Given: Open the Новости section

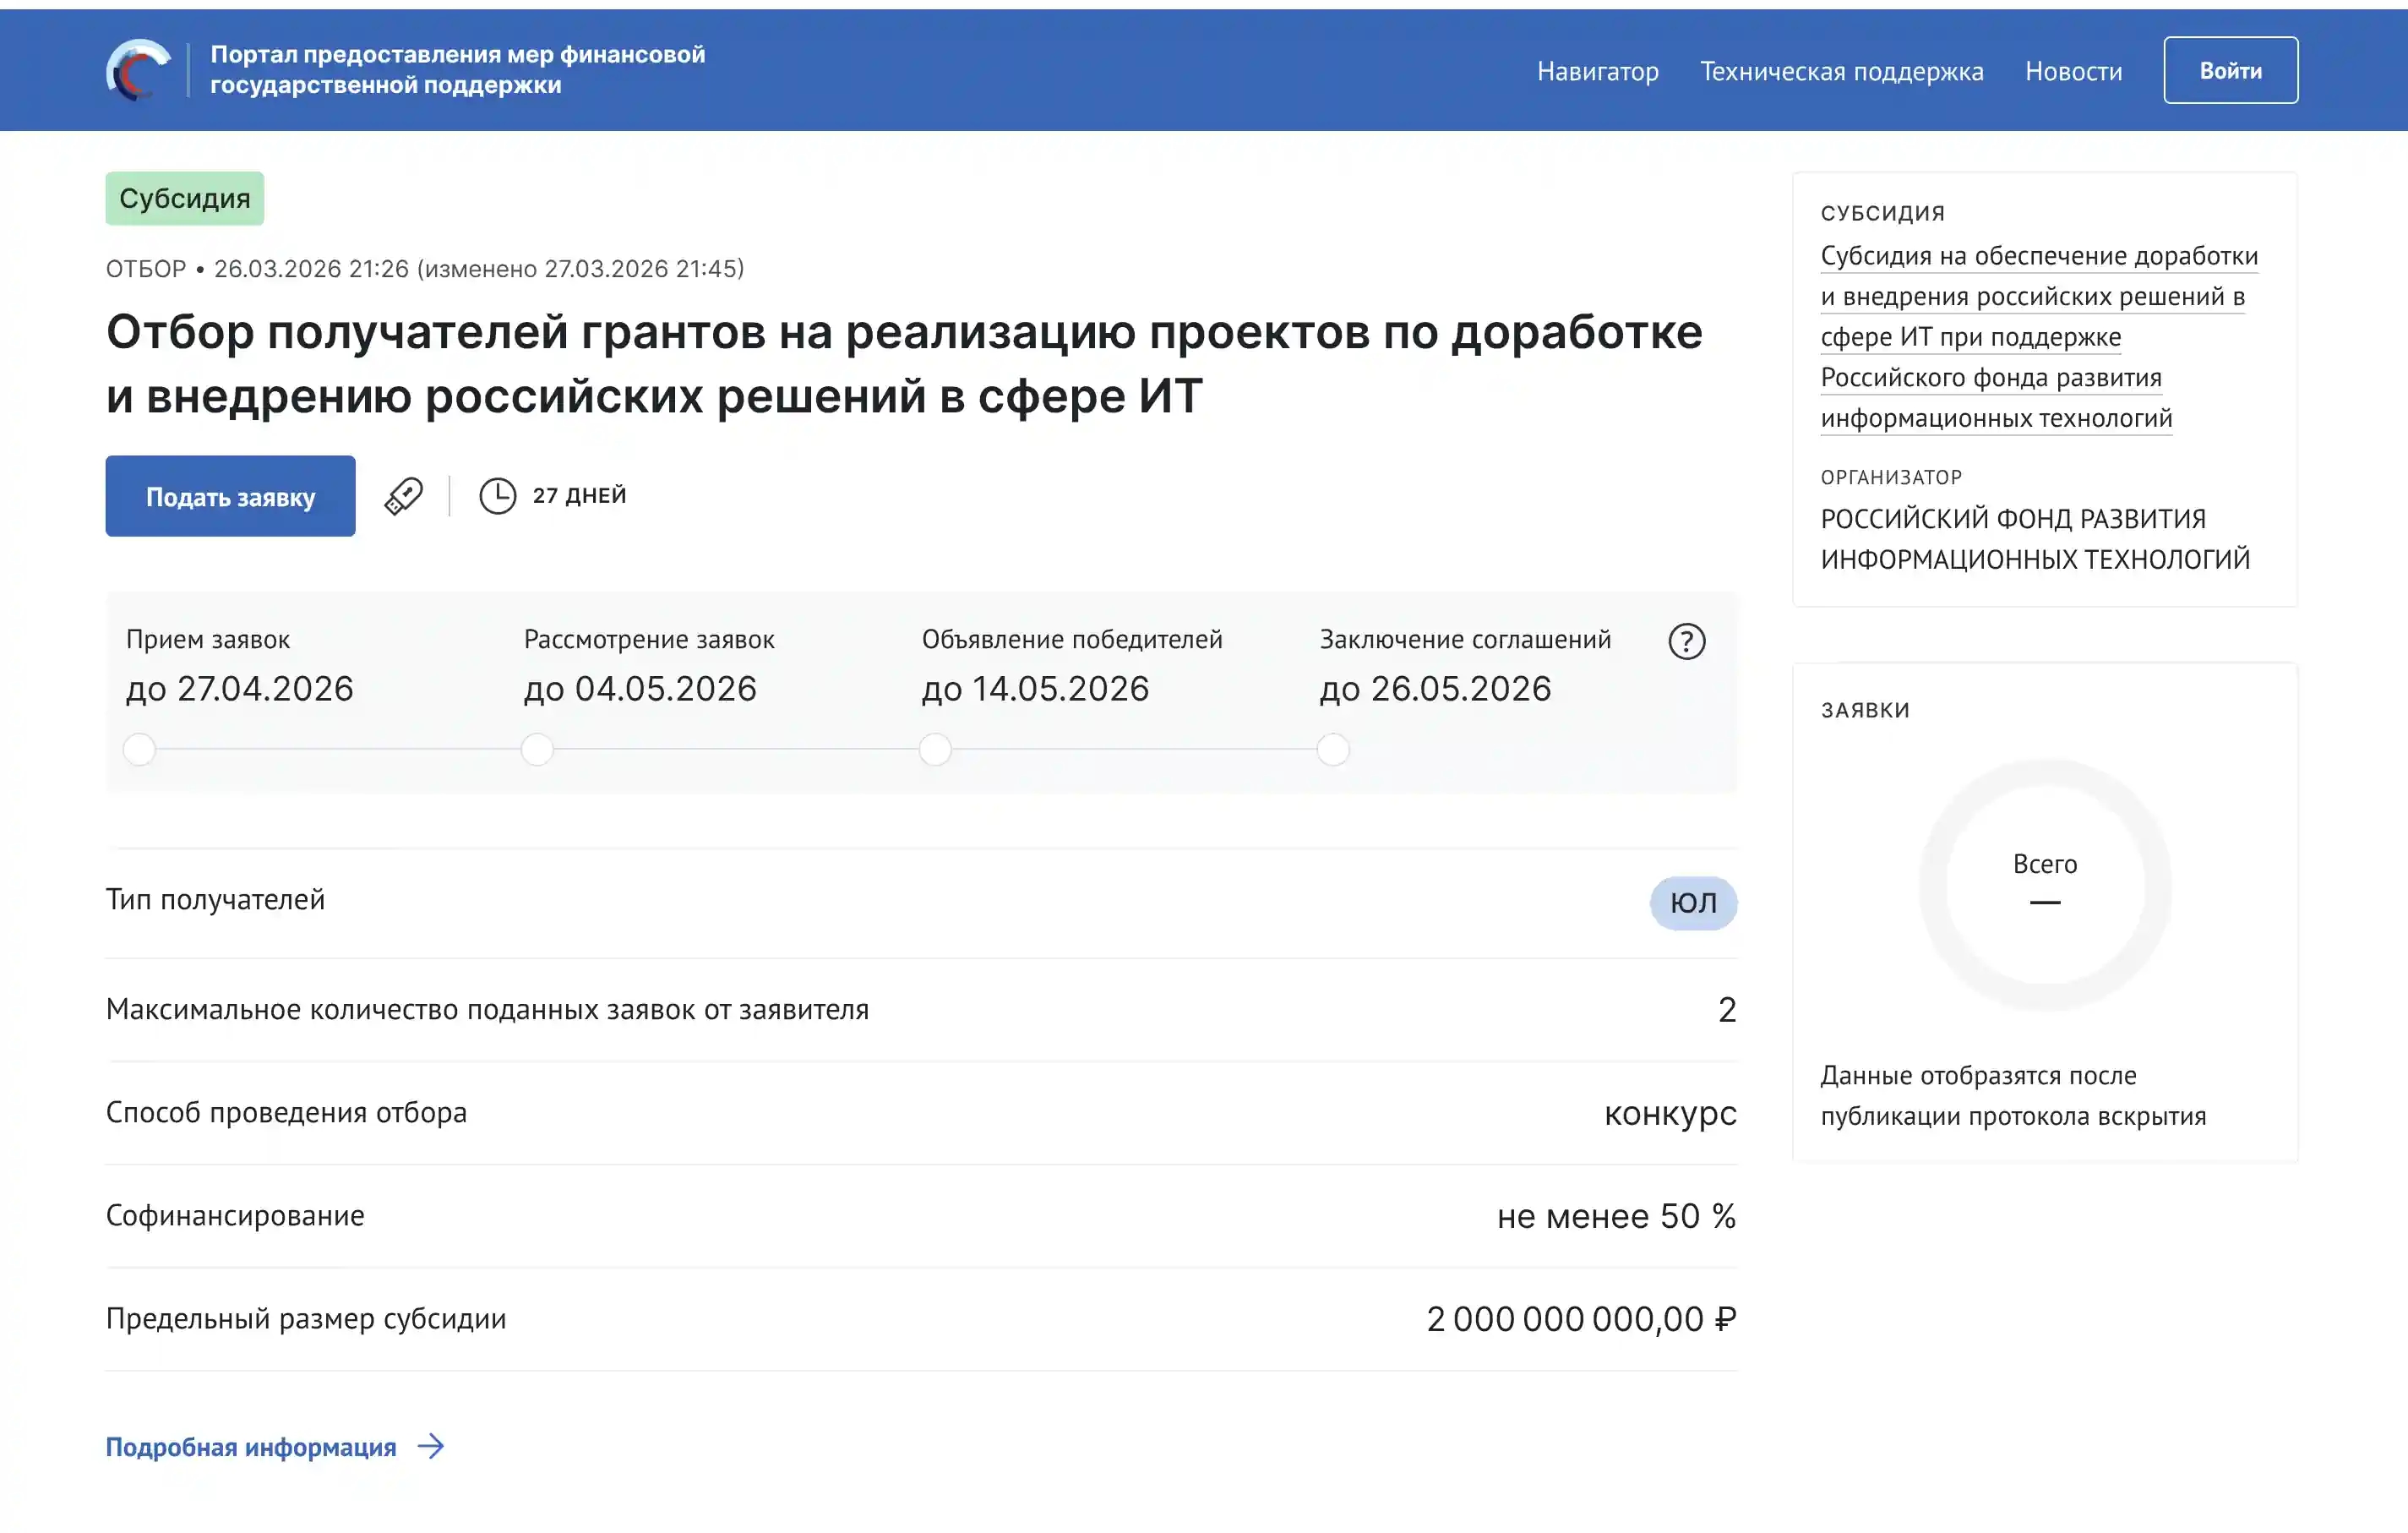Looking at the screenshot, I should pyautogui.click(x=2073, y=70).
